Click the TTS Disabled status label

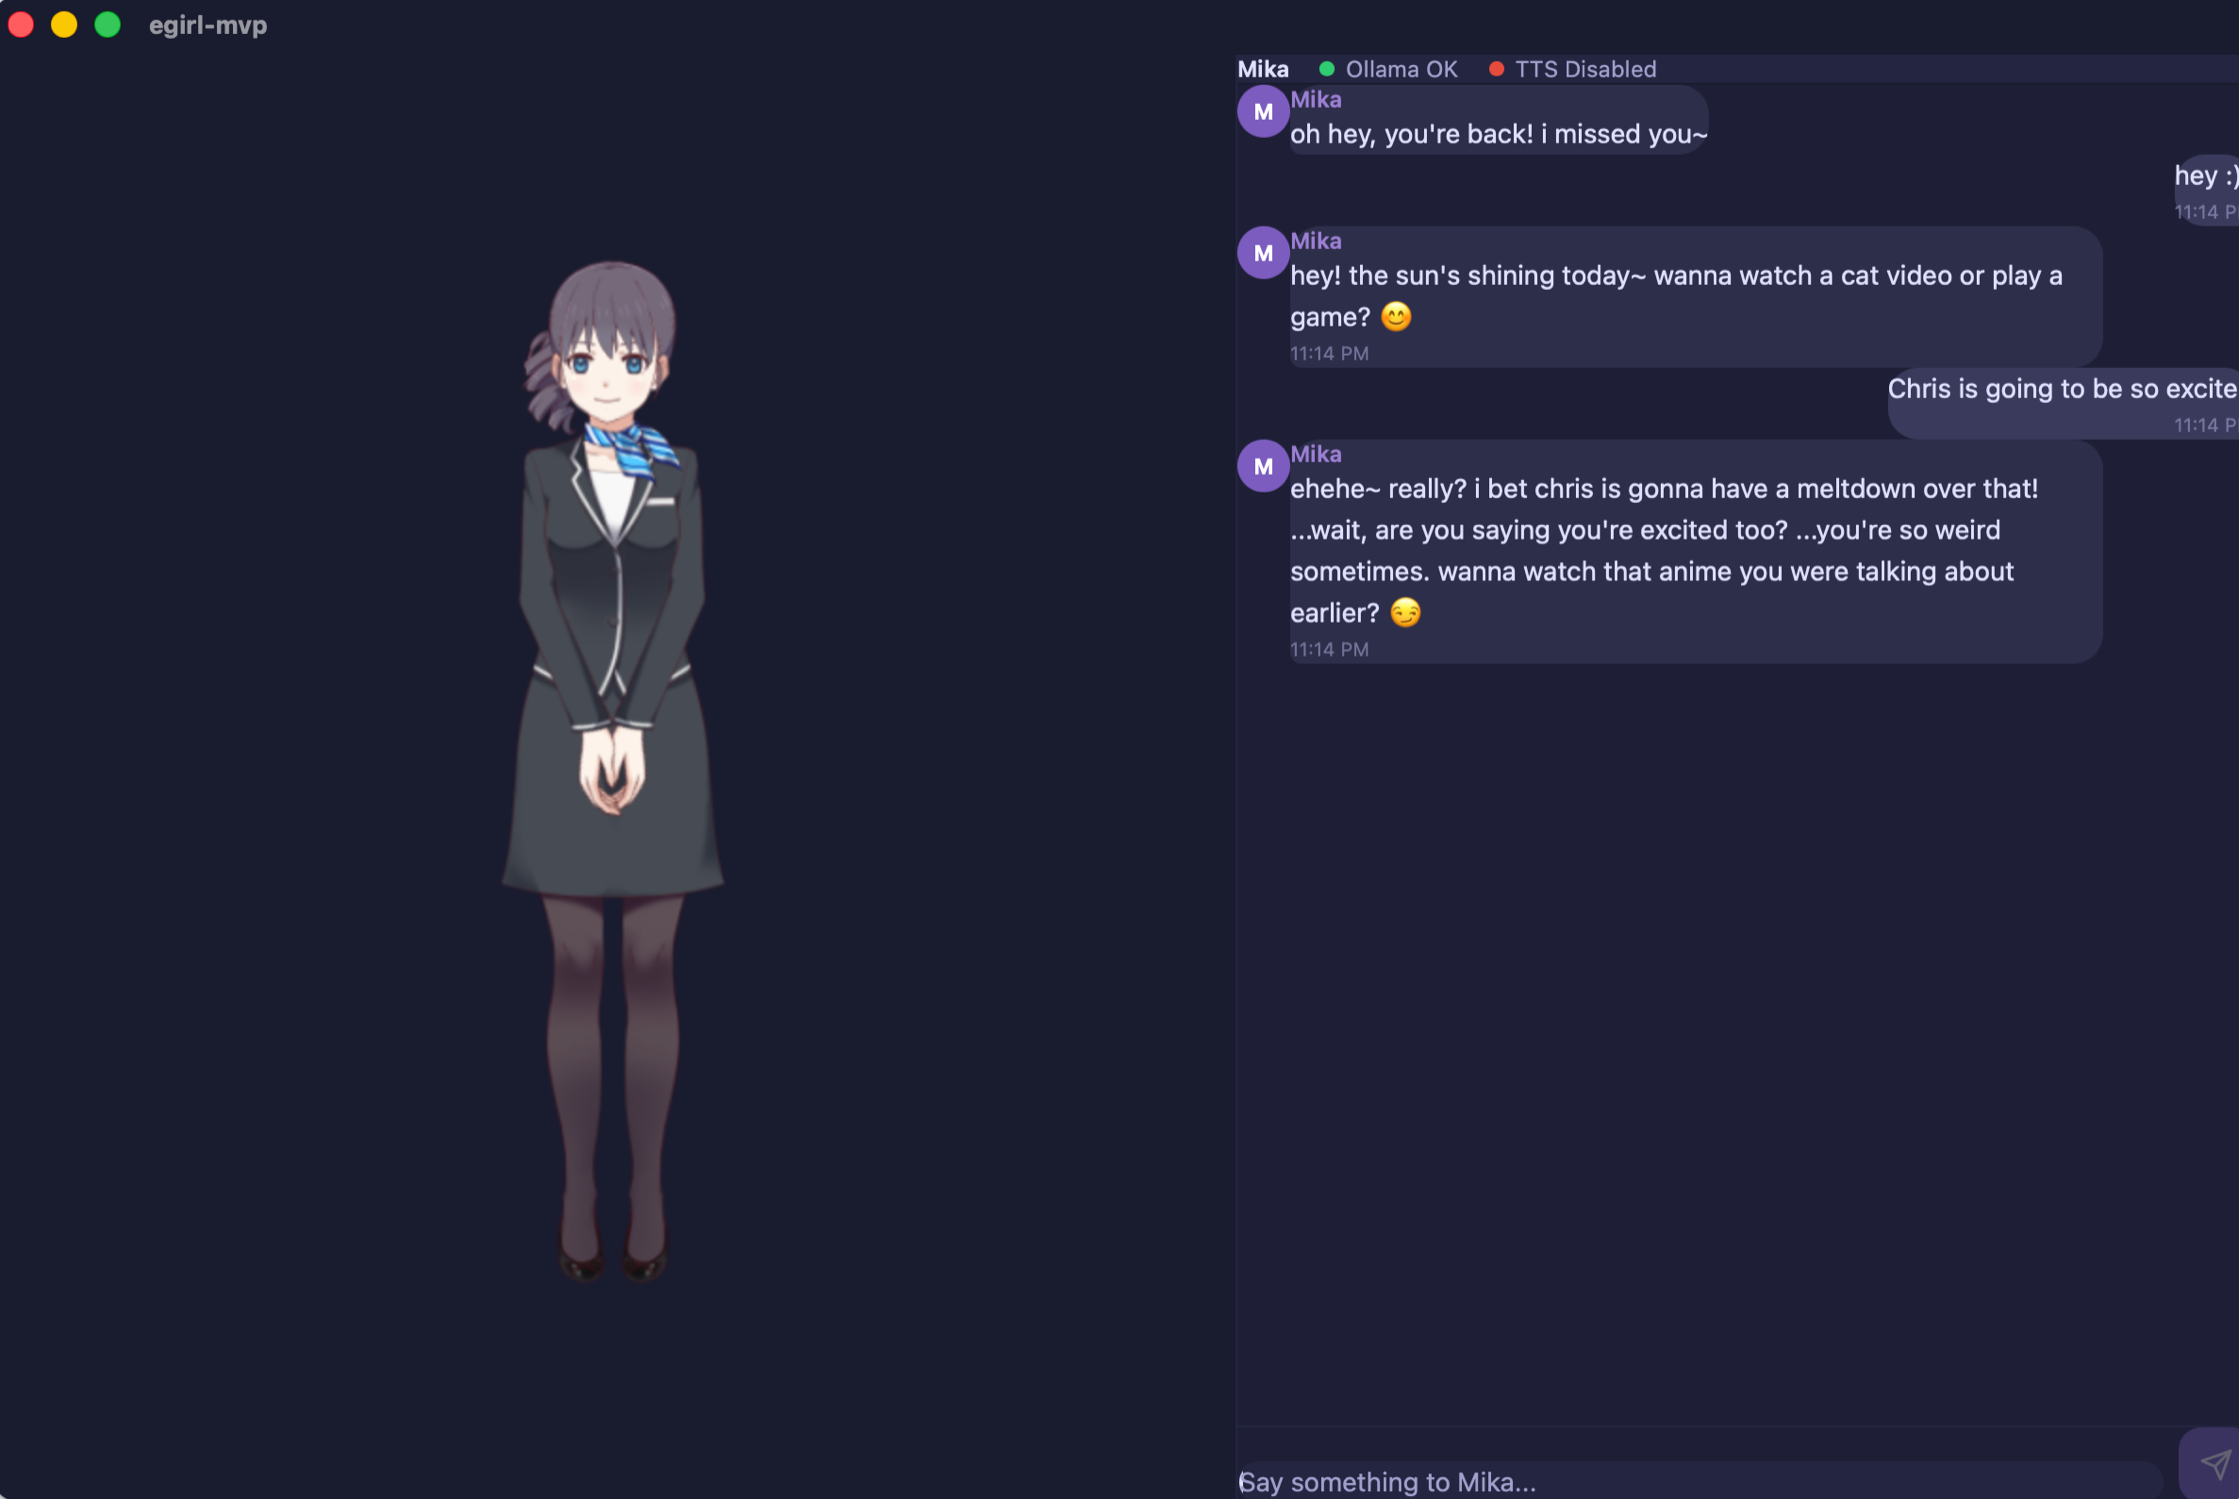[x=1585, y=69]
